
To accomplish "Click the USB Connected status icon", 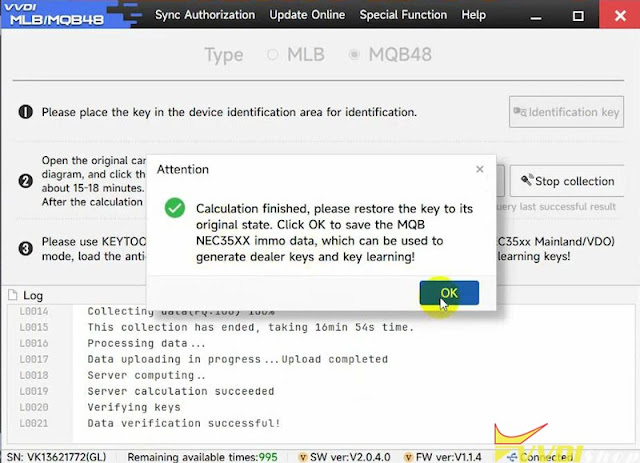I will pos(512,457).
